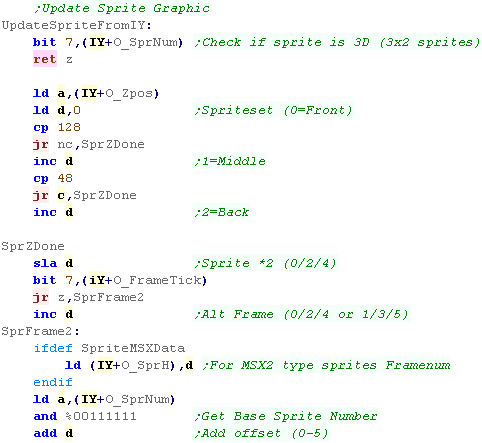The image size is (482, 443).
Task: Click the sla instruction
Action: tap(45, 263)
